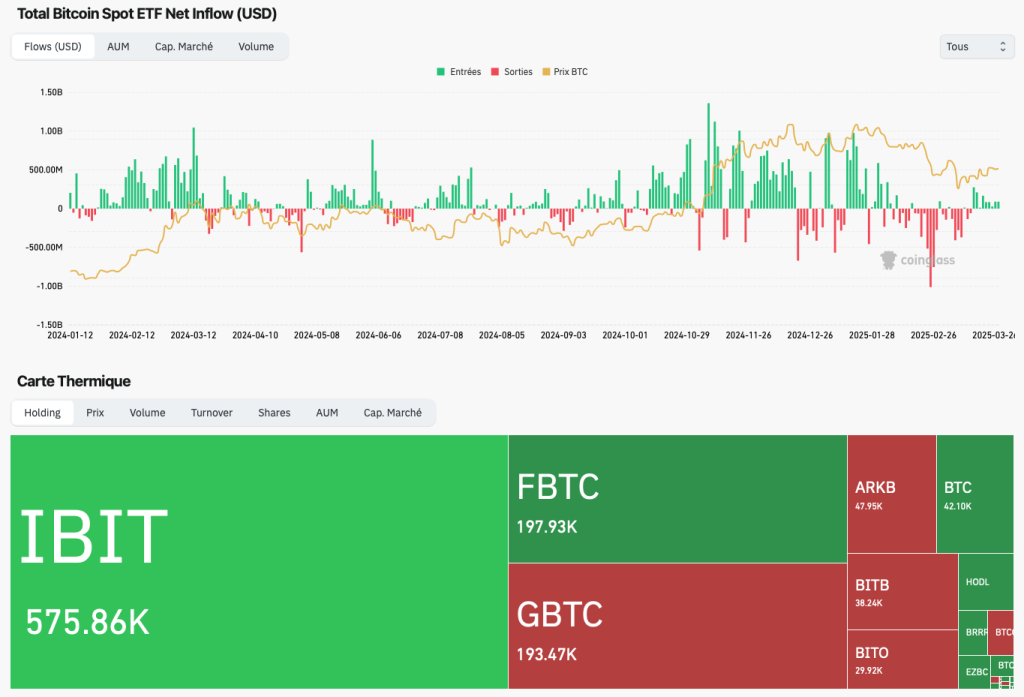Toggle the yellow Prix BTC legend swatch
1024x697 pixels.
pos(546,72)
